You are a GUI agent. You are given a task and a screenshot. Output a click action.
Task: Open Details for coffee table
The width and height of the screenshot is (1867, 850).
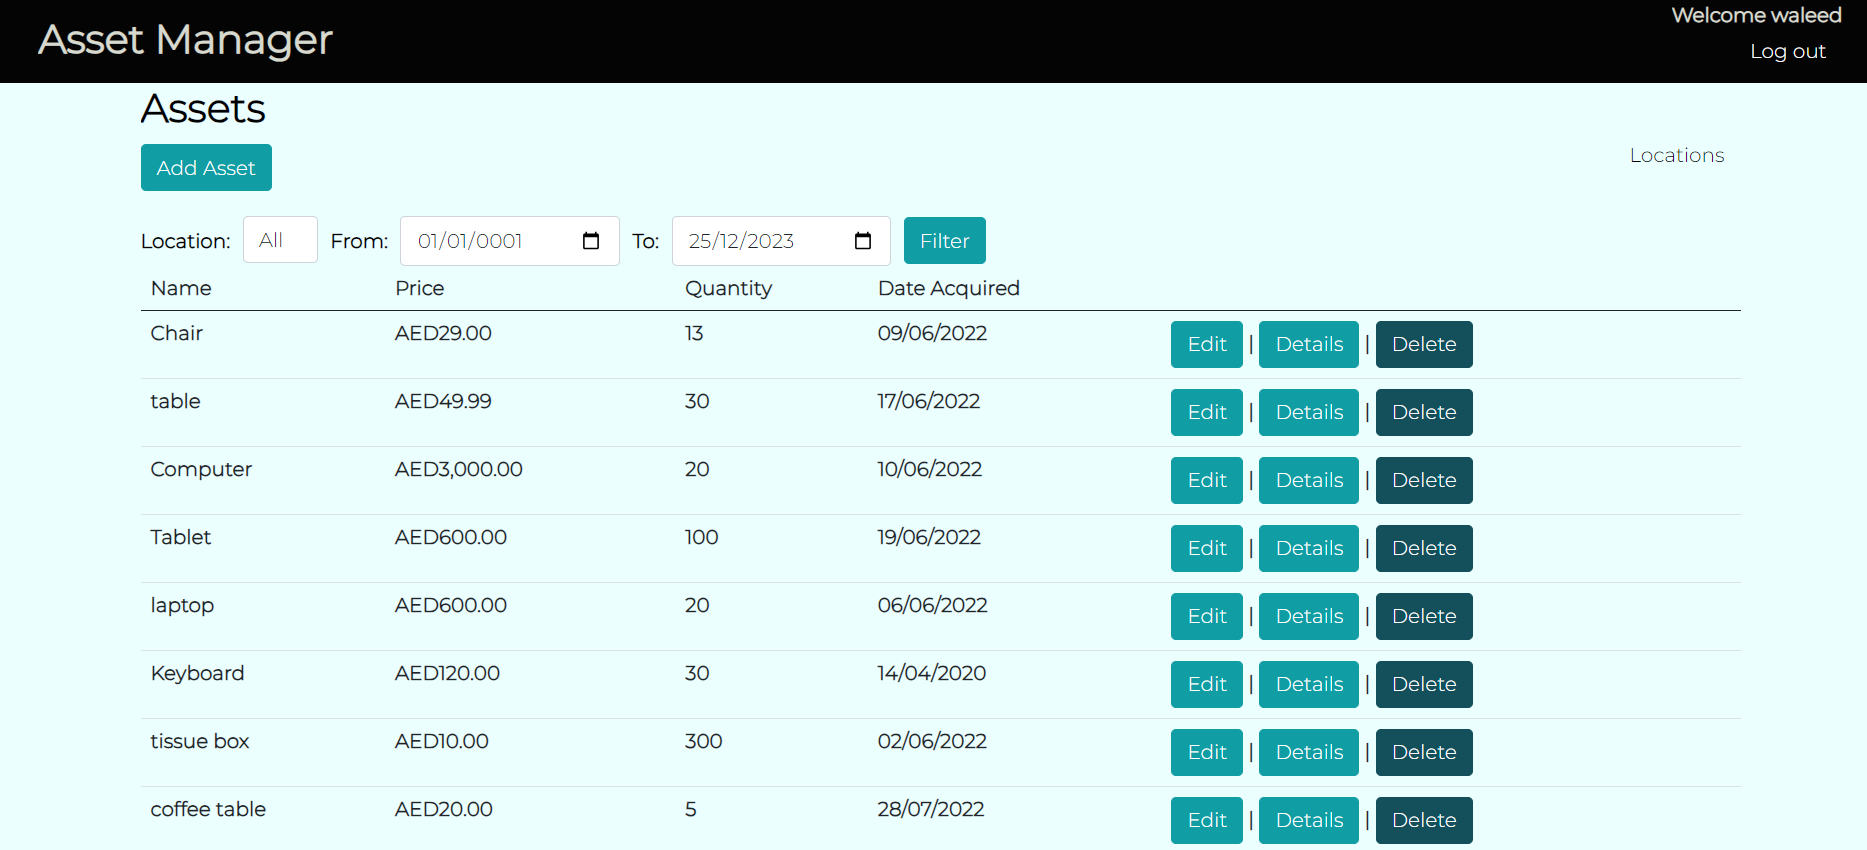pos(1308,820)
